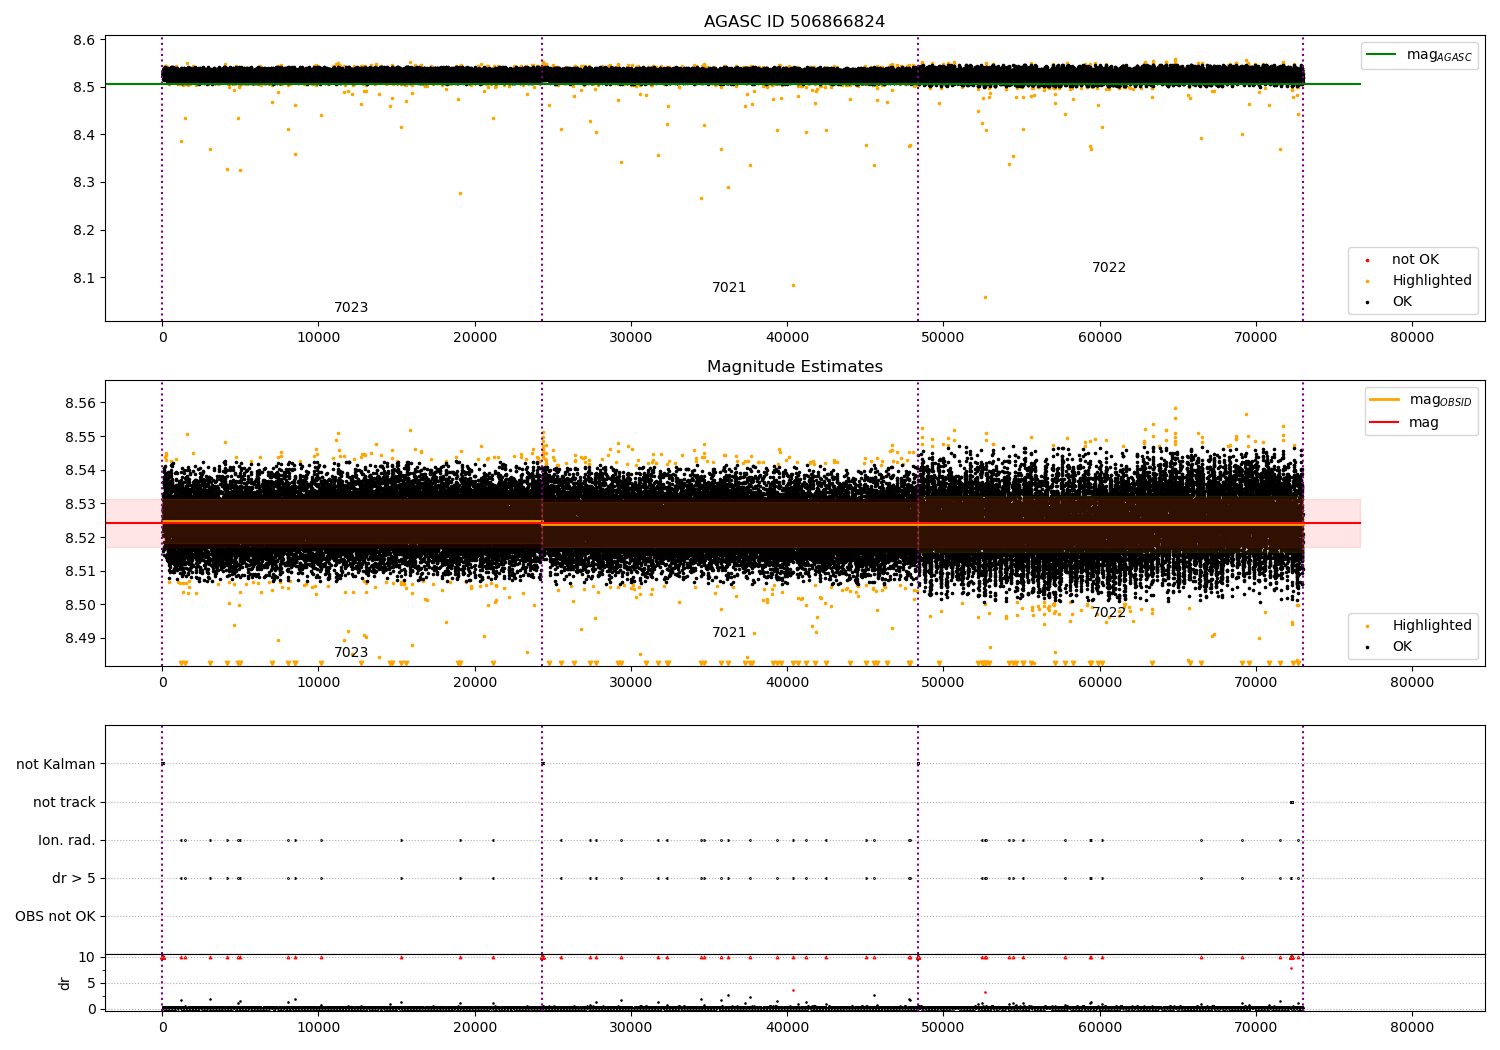
Task: Click the "not track" row label
Action: pyautogui.click(x=64, y=803)
